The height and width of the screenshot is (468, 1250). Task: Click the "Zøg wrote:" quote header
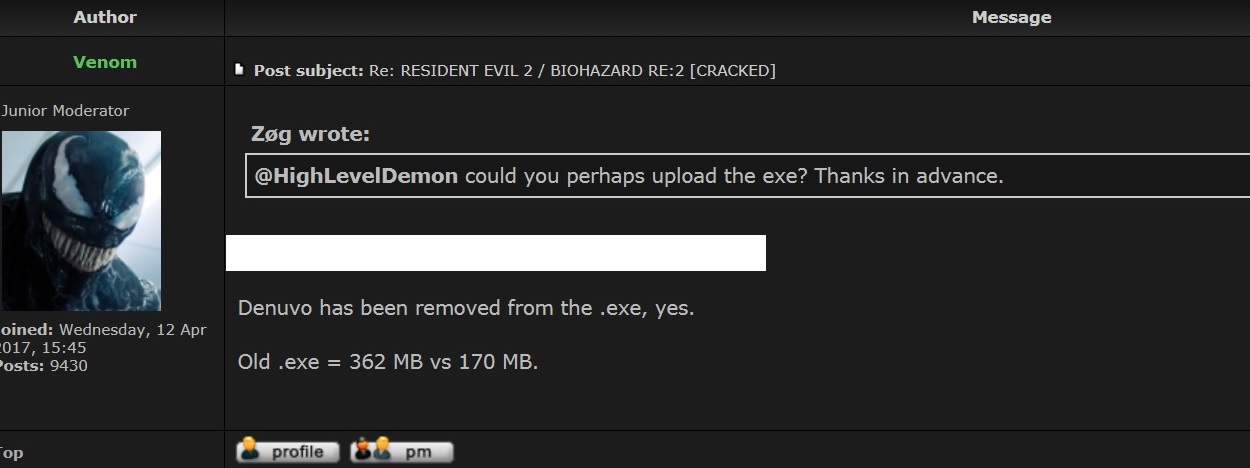tap(310, 135)
